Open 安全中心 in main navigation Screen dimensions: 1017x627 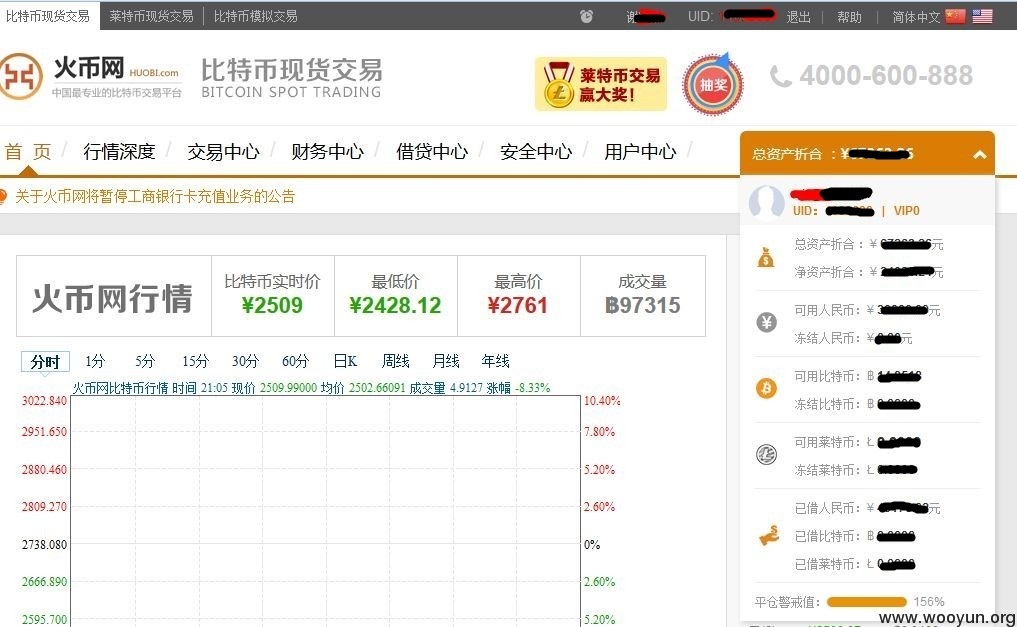tap(536, 152)
